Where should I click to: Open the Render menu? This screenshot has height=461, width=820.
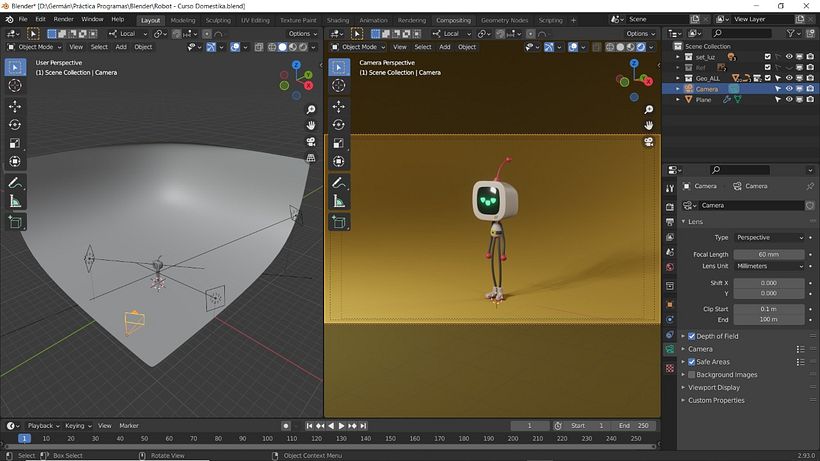click(x=63, y=19)
